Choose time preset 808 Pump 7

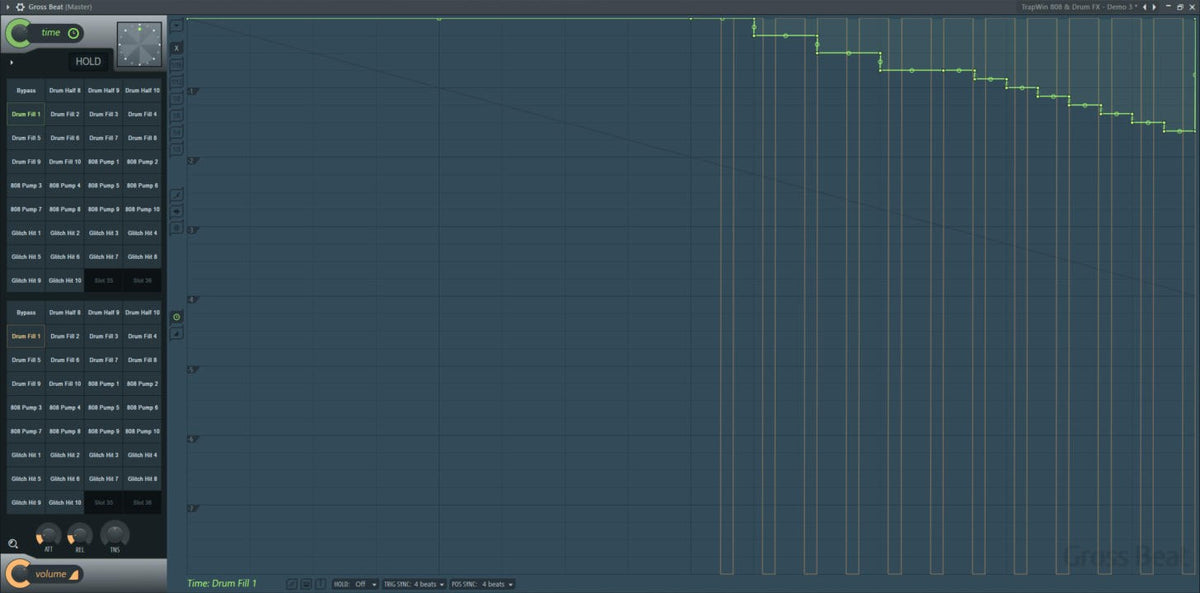coord(26,209)
